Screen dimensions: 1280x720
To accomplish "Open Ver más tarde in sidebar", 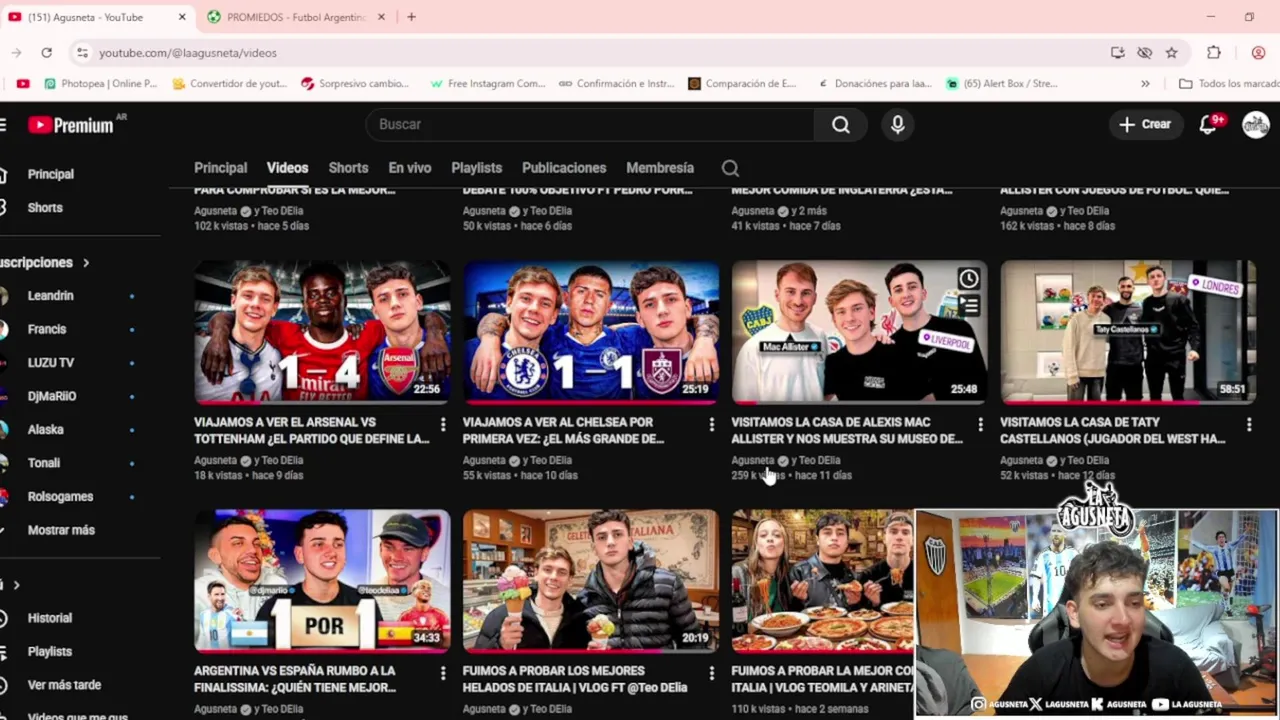I will pos(64,685).
